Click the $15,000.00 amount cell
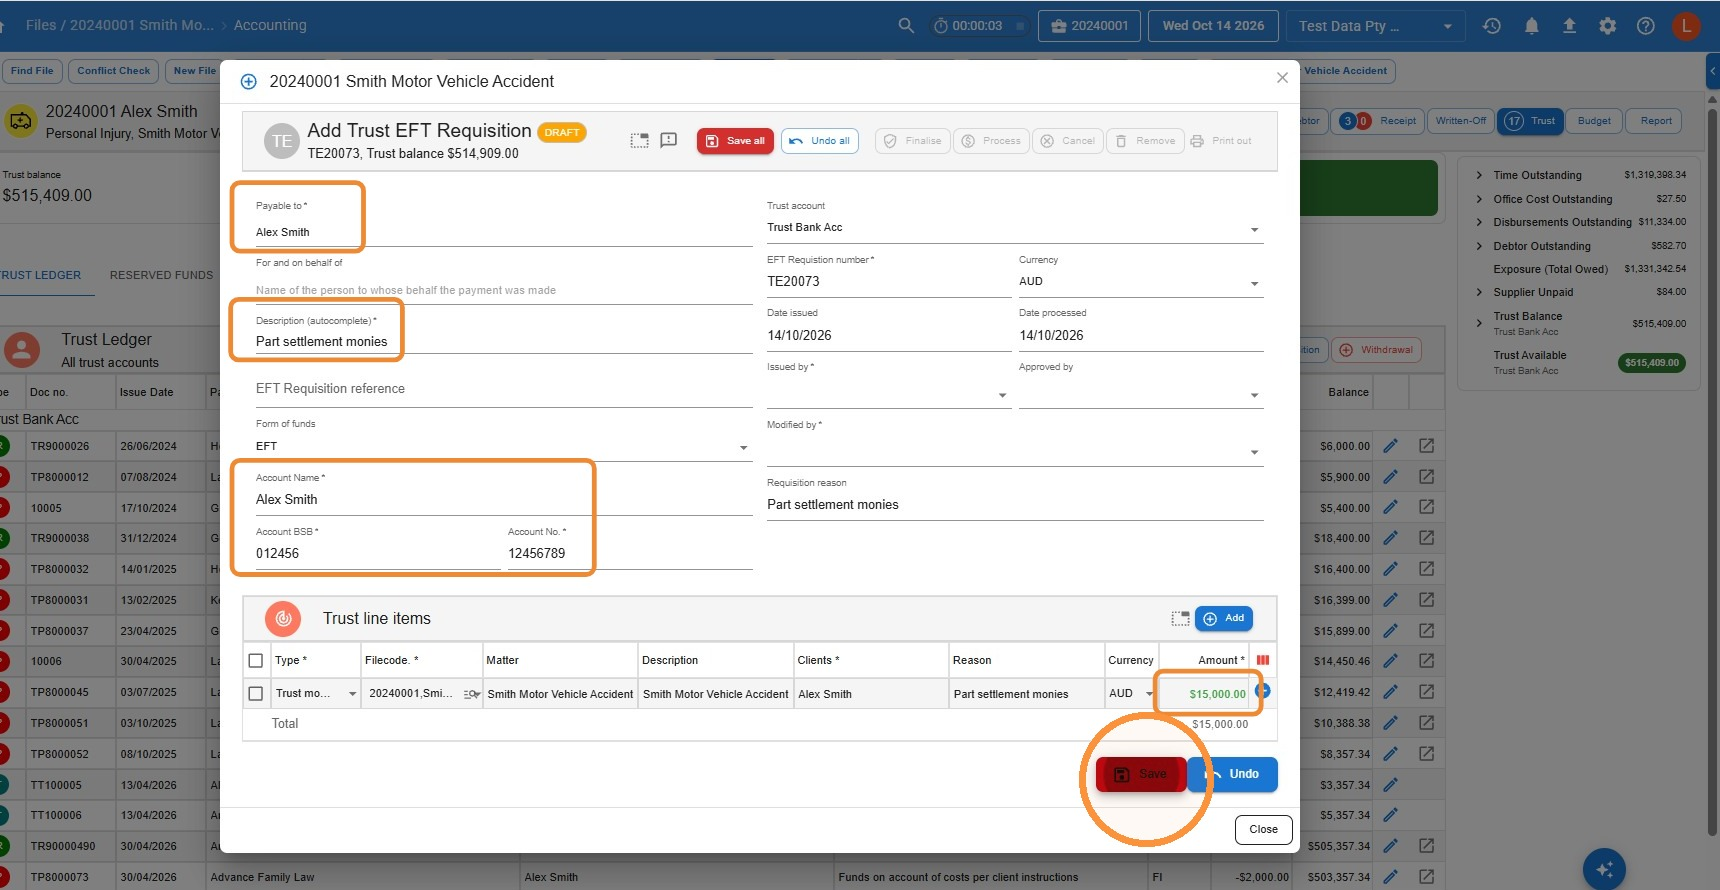Image resolution: width=1720 pixels, height=890 pixels. tap(1206, 694)
